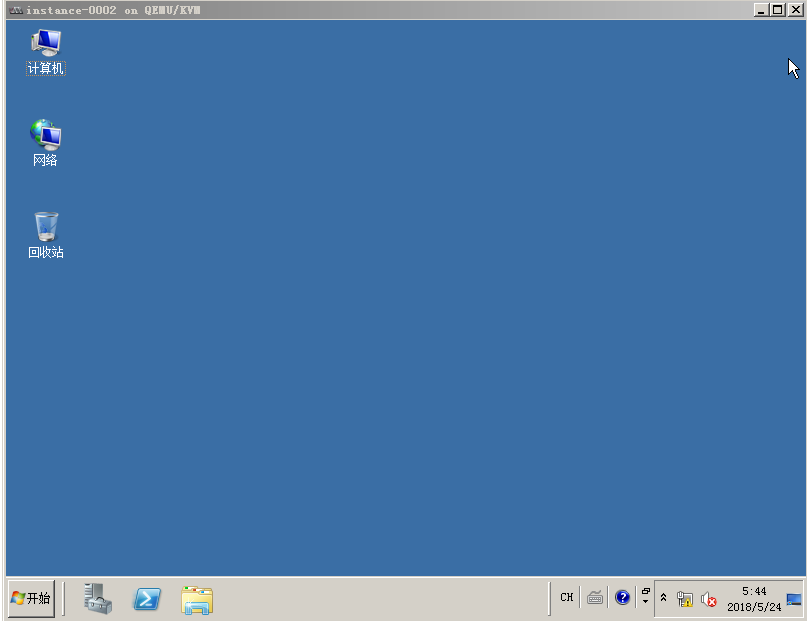Image resolution: width=807 pixels, height=621 pixels.
Task: Select the 计算机 (Computer) desktop icon
Action: [46, 52]
